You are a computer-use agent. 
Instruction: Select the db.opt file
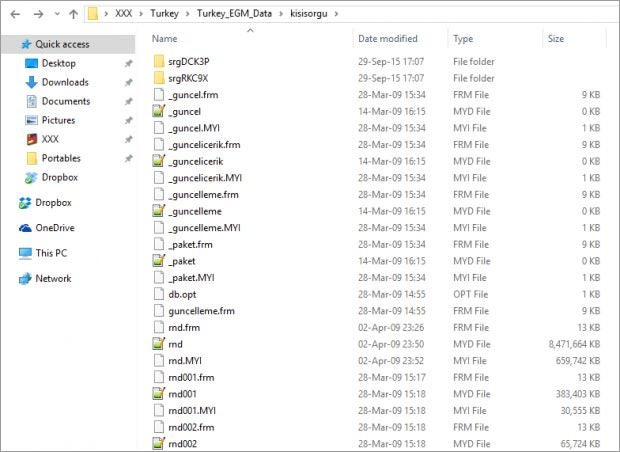(182, 294)
